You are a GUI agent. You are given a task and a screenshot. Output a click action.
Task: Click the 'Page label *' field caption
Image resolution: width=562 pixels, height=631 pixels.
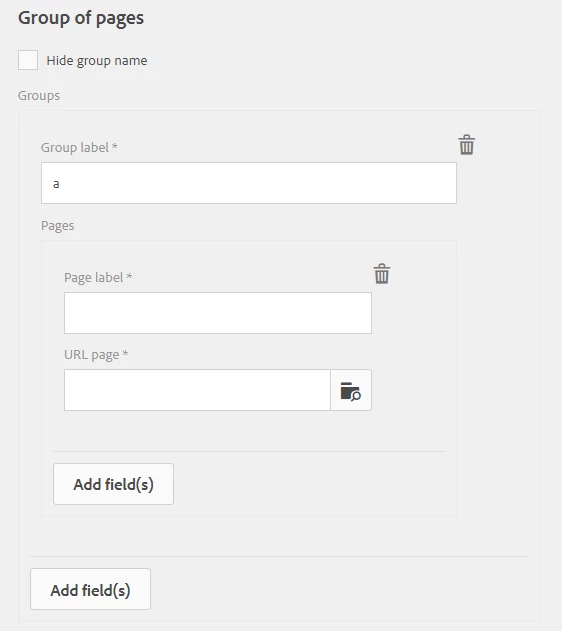pyautogui.click(x=98, y=278)
